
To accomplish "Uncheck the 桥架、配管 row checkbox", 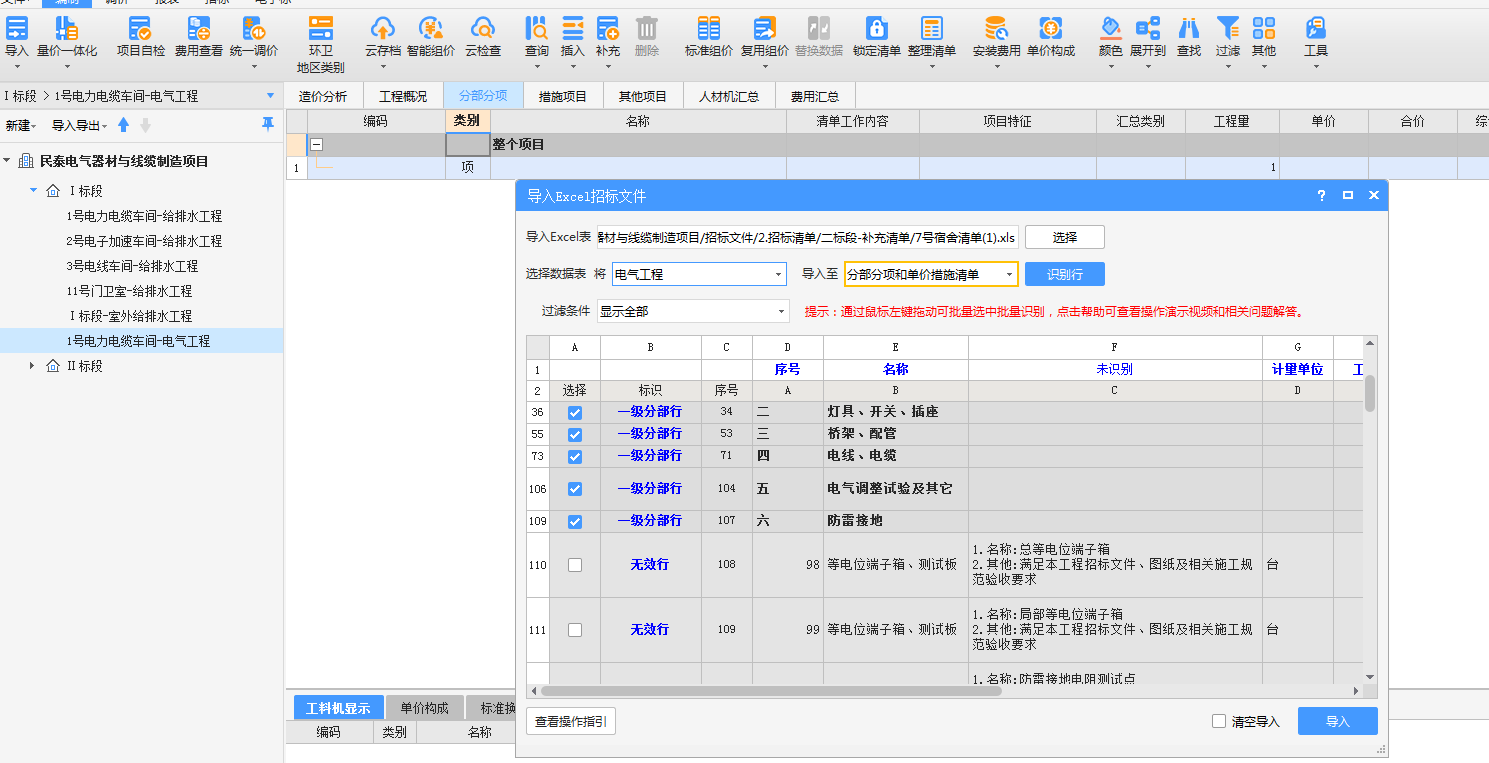I will click(x=575, y=434).
